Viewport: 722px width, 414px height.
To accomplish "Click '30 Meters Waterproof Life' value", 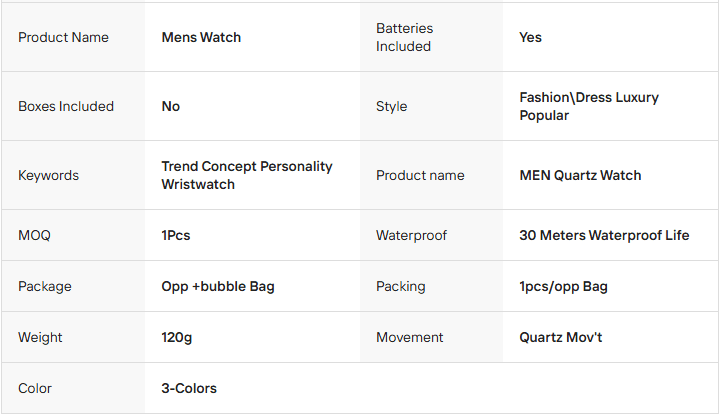I will (x=604, y=236).
